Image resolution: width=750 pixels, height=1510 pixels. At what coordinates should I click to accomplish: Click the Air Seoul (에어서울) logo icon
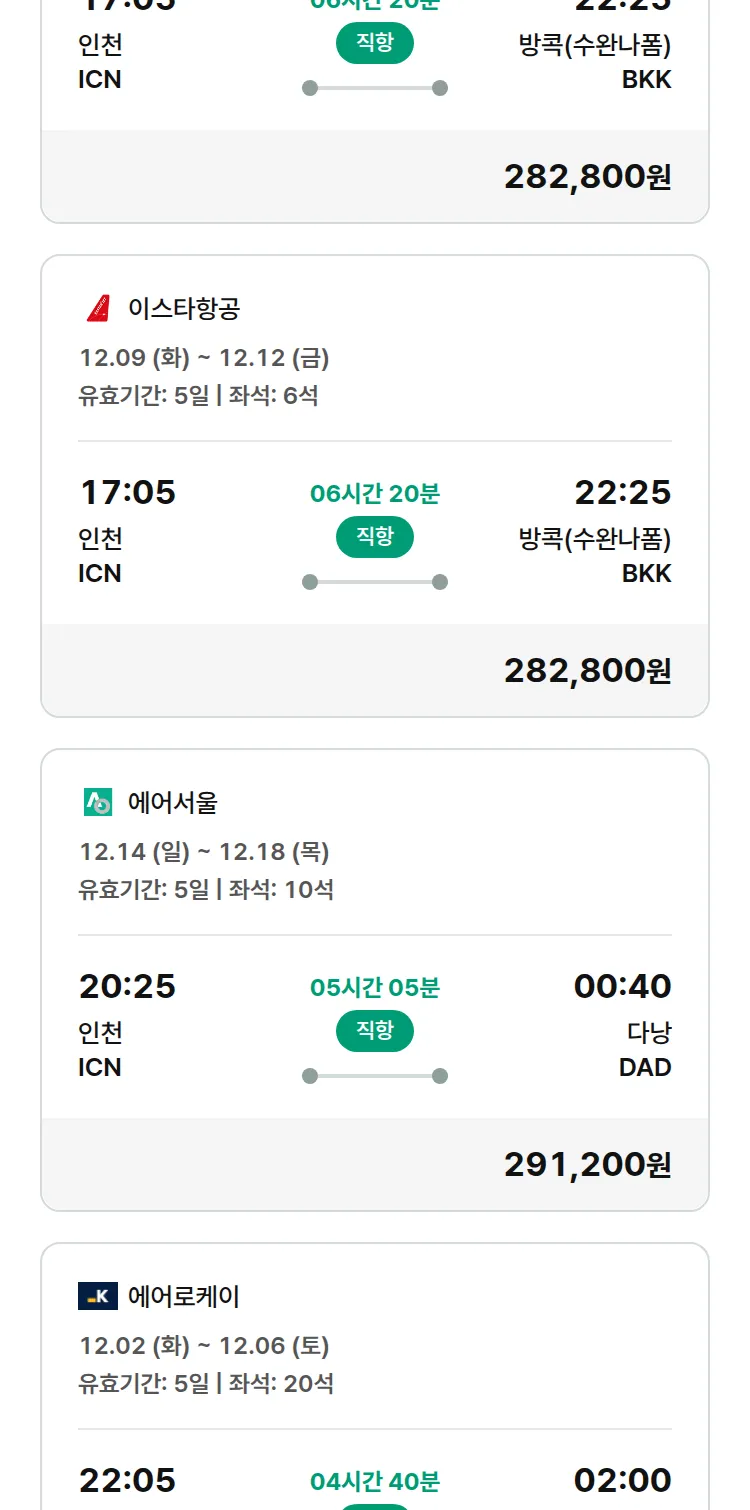[98, 802]
